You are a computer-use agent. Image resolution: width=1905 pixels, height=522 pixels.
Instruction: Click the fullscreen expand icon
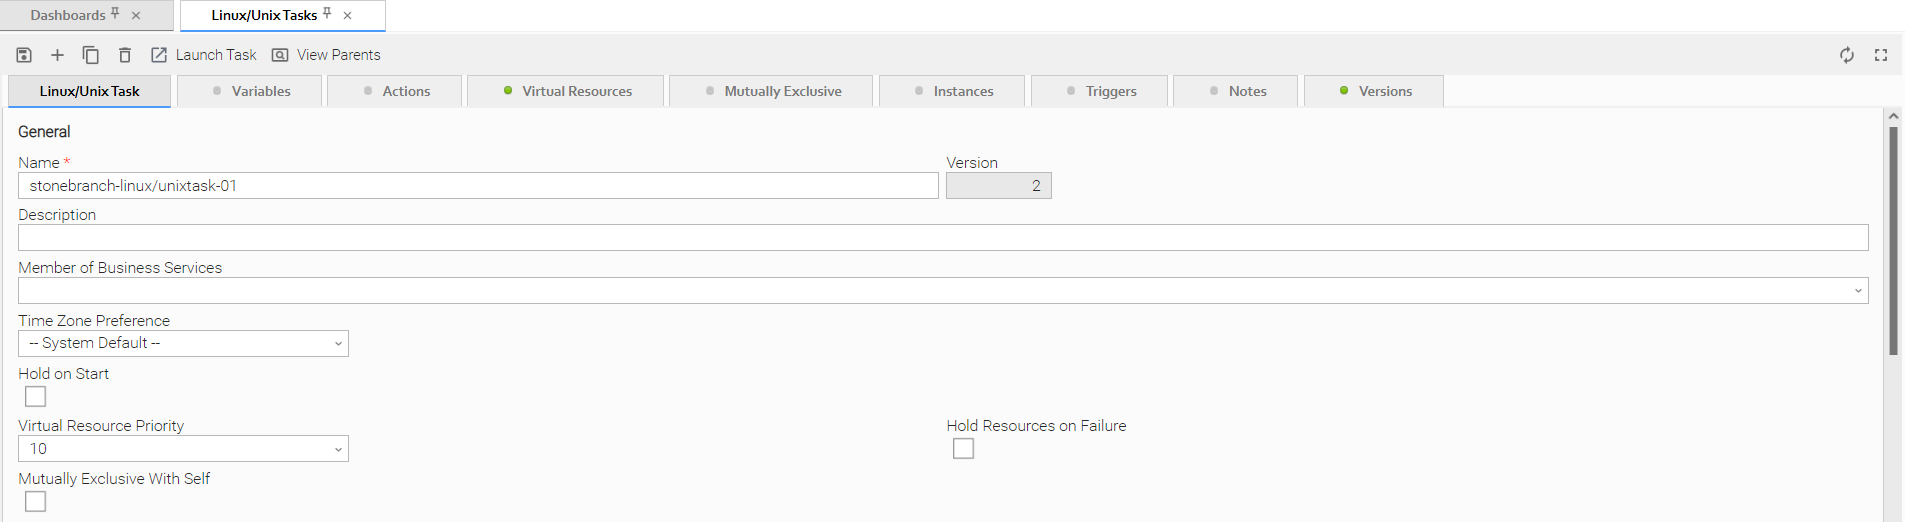(1880, 55)
